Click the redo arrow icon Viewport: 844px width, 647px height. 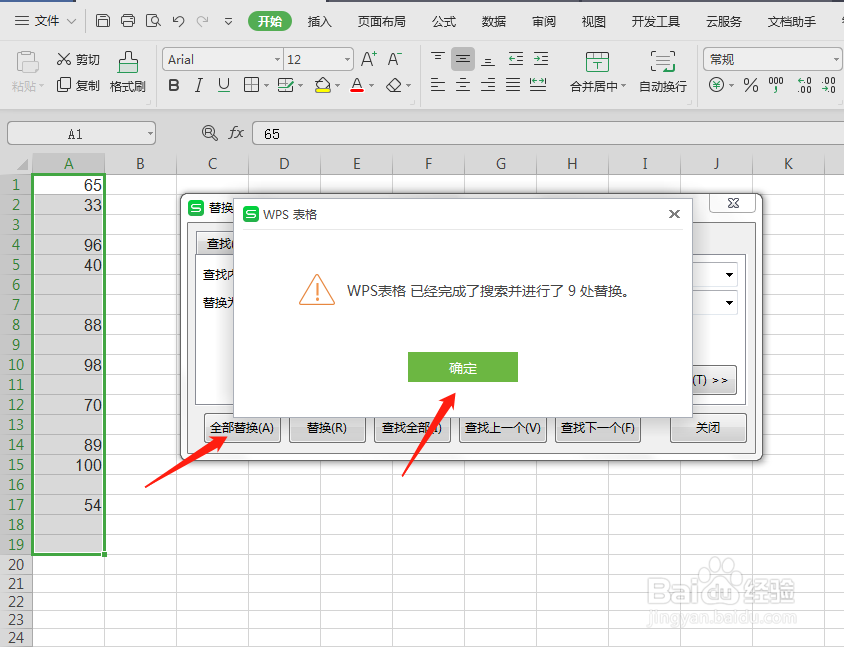click(x=202, y=21)
